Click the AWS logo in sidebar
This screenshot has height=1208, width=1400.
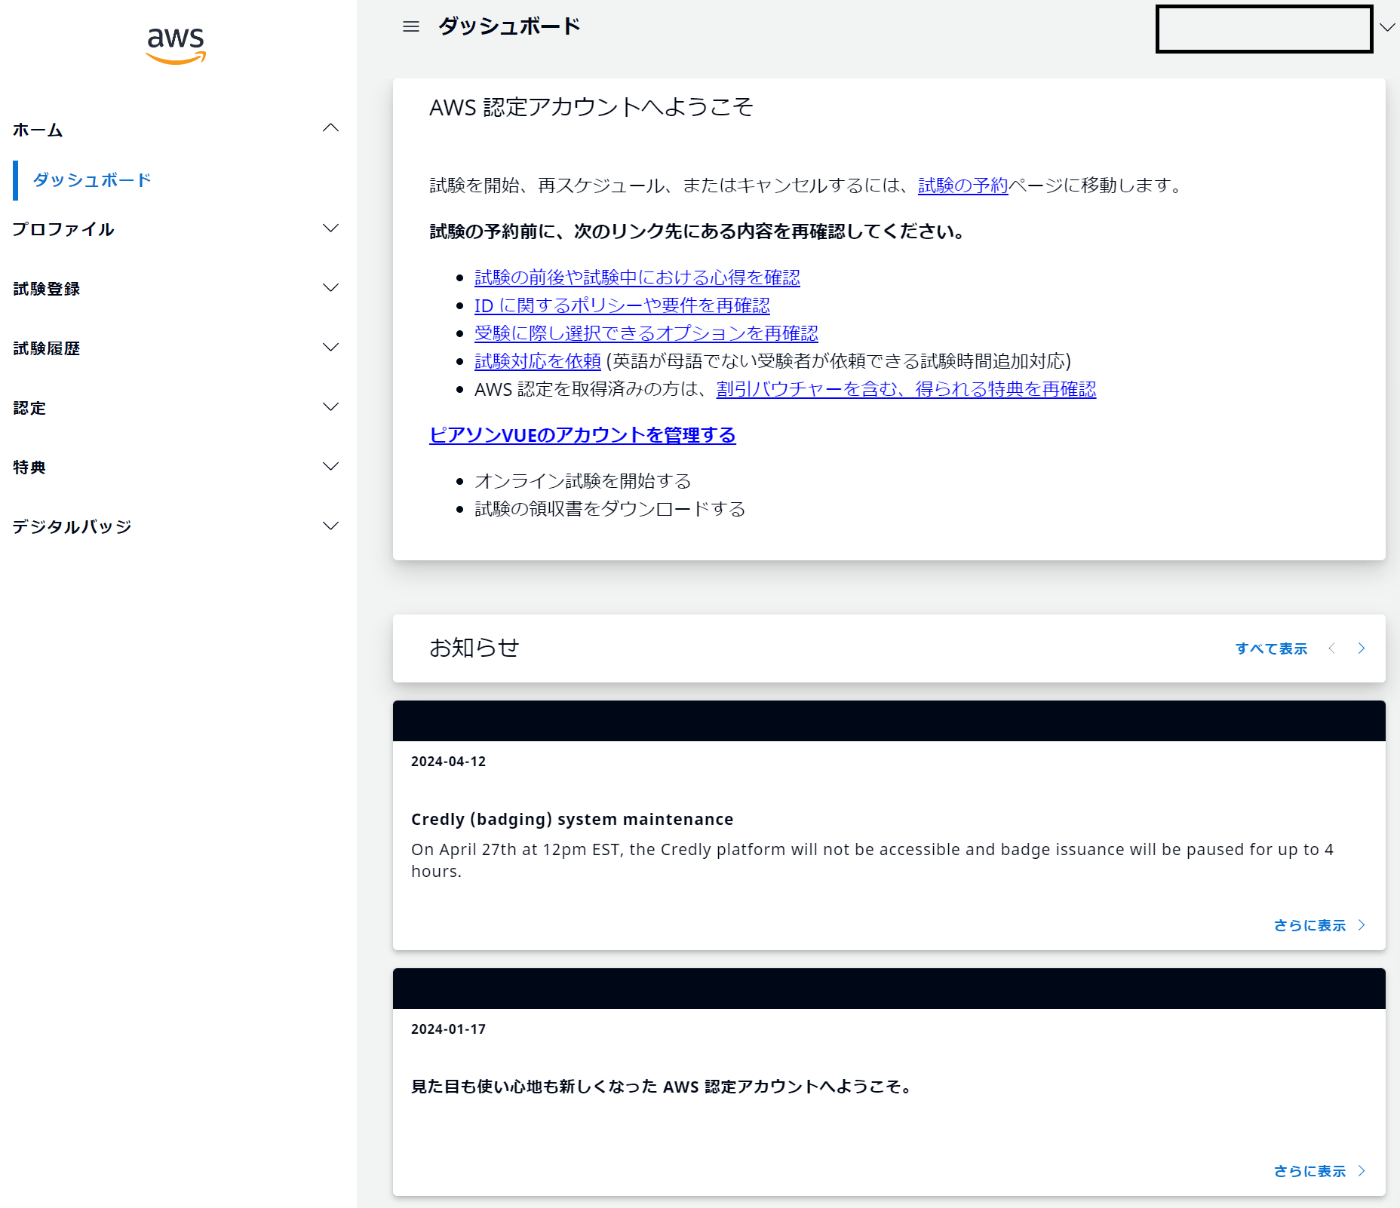(176, 45)
